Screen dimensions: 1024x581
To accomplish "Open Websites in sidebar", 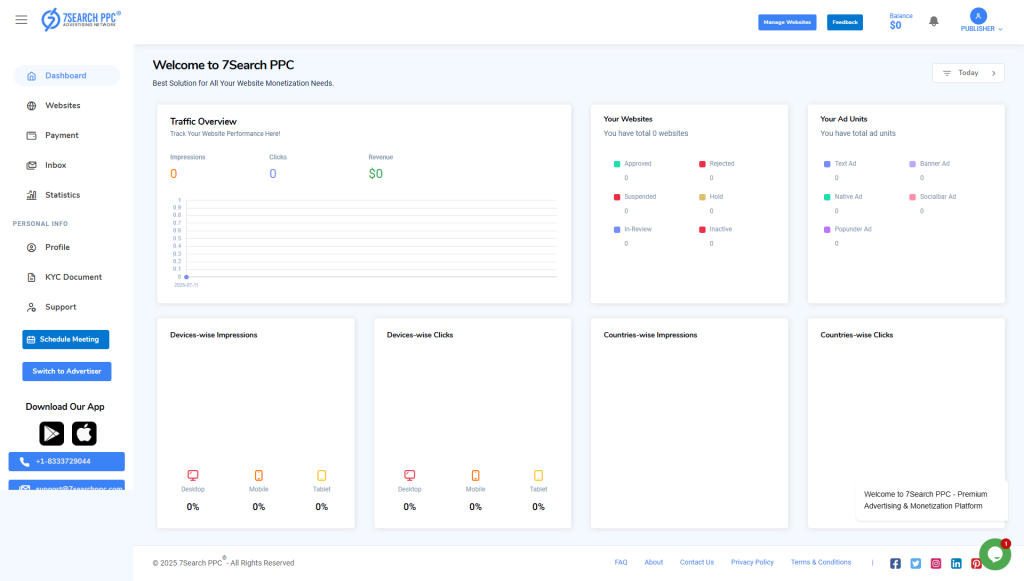I will 63,106.
